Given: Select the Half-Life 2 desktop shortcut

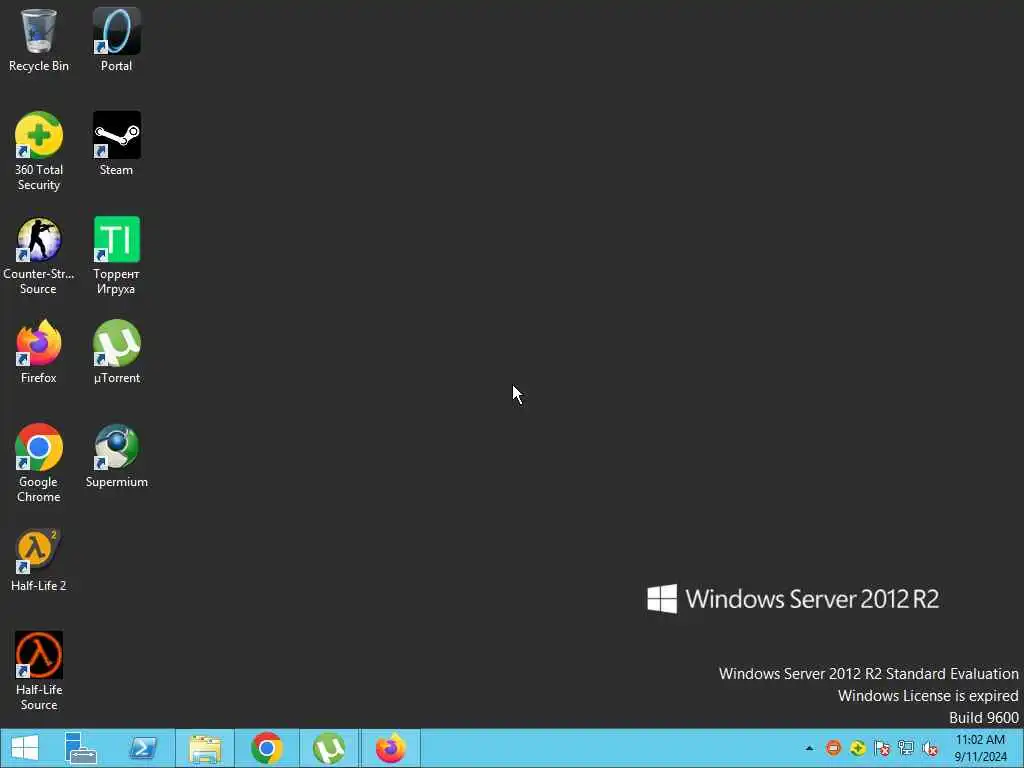Looking at the screenshot, I should pyautogui.click(x=39, y=551).
